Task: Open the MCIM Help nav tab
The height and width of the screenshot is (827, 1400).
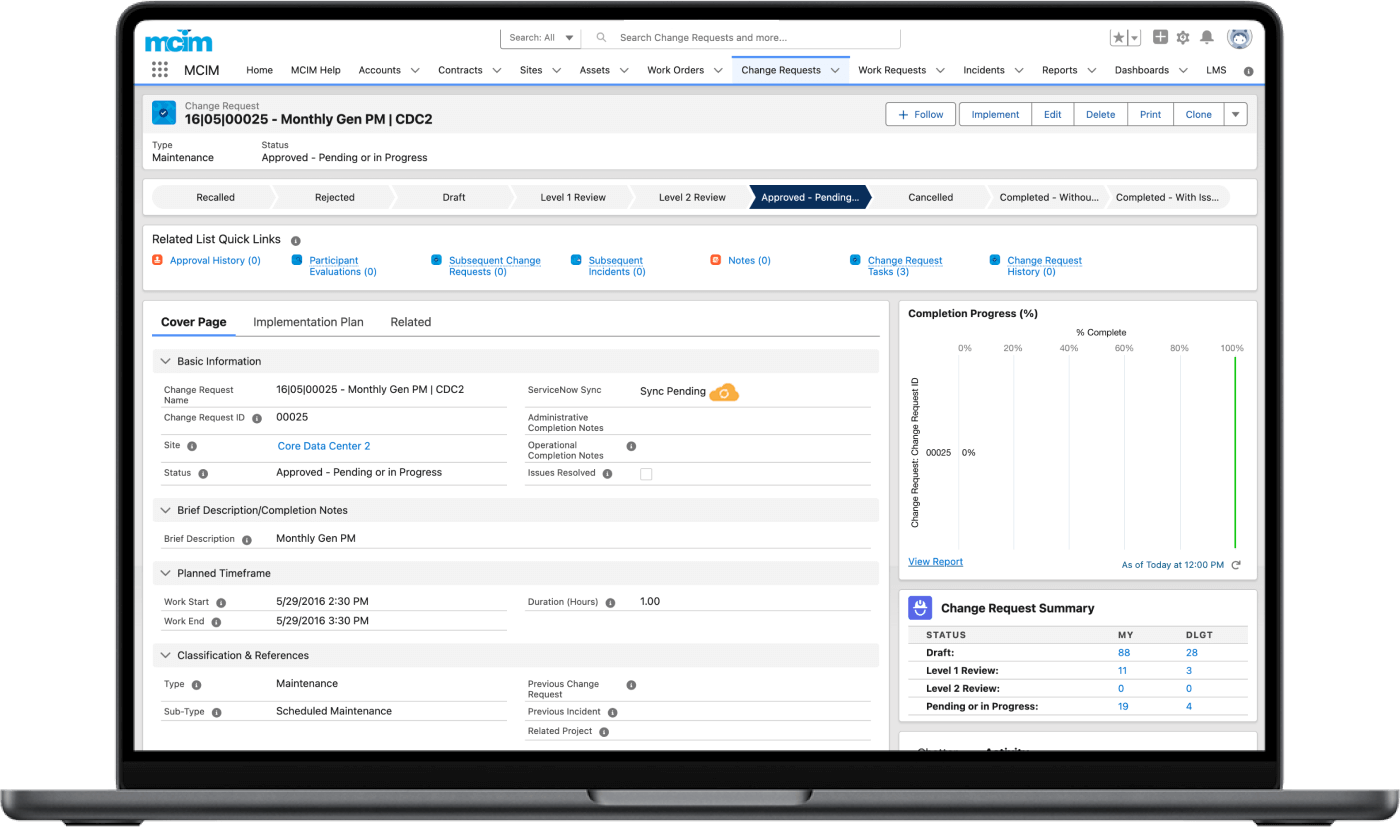Action: (315, 70)
